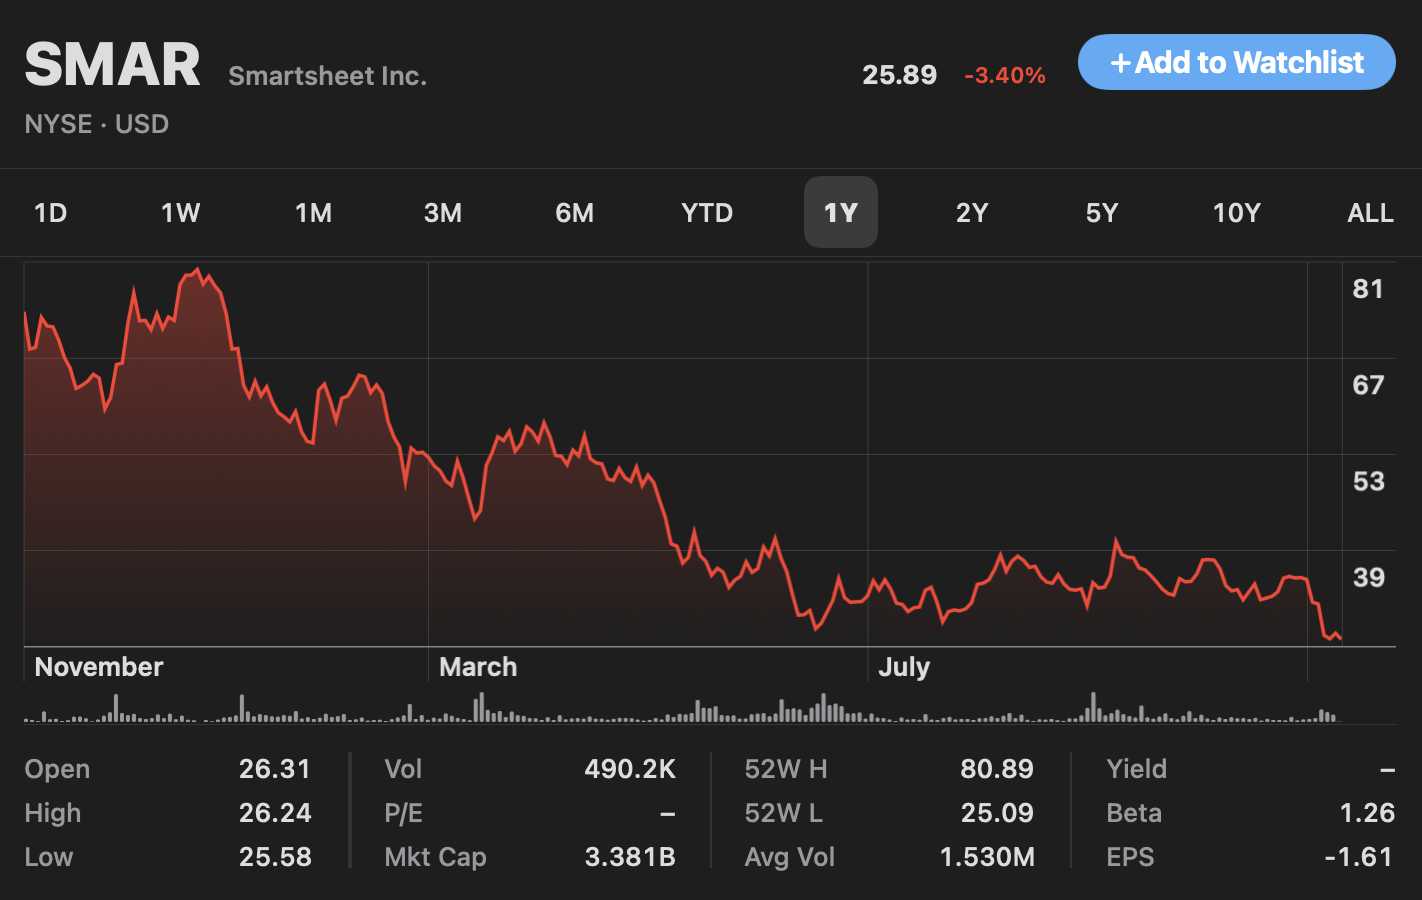This screenshot has width=1422, height=900.
Task: Select the 3M chart range
Action: [x=443, y=213]
